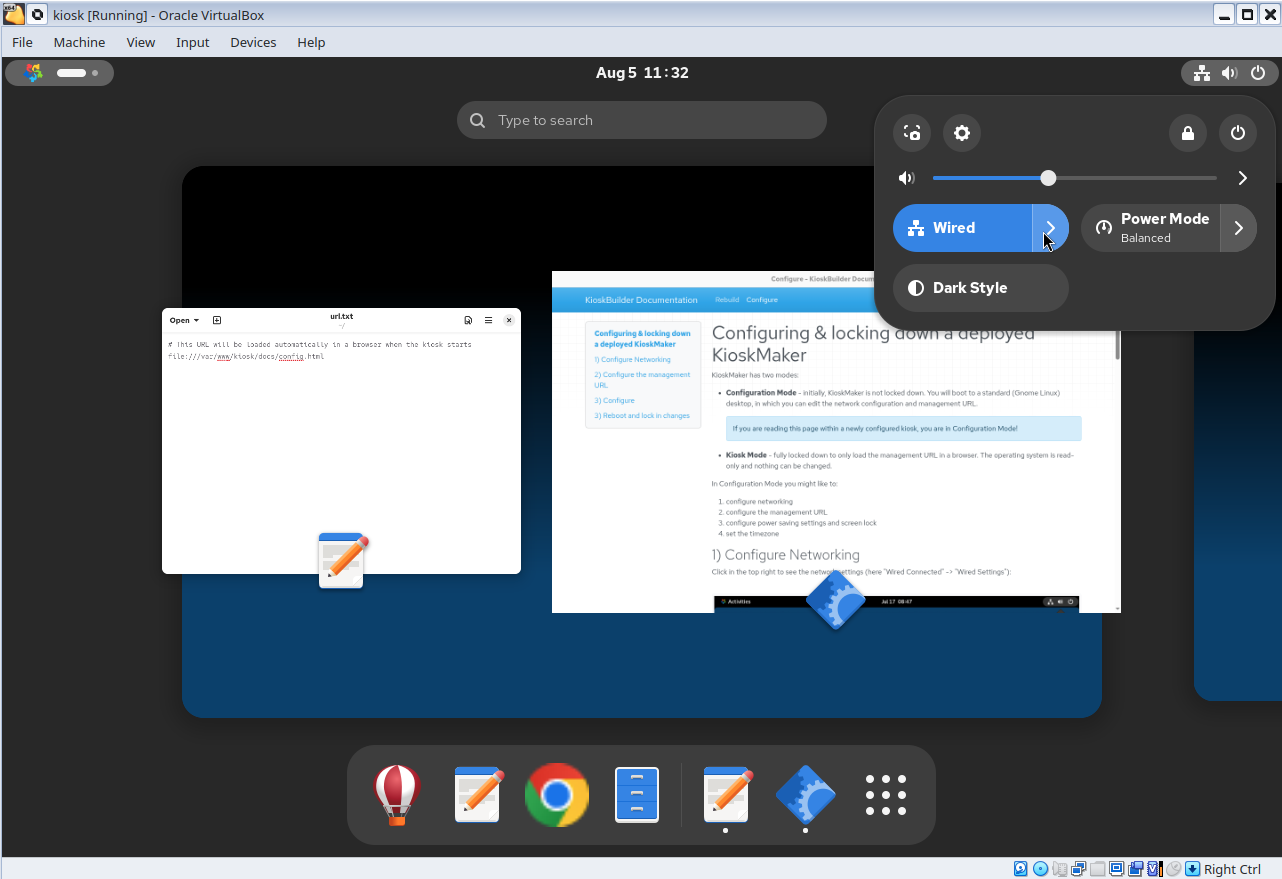Open the 1) Configure Networking sidebar link
Viewport: 1282px width, 879px height.
click(632, 359)
